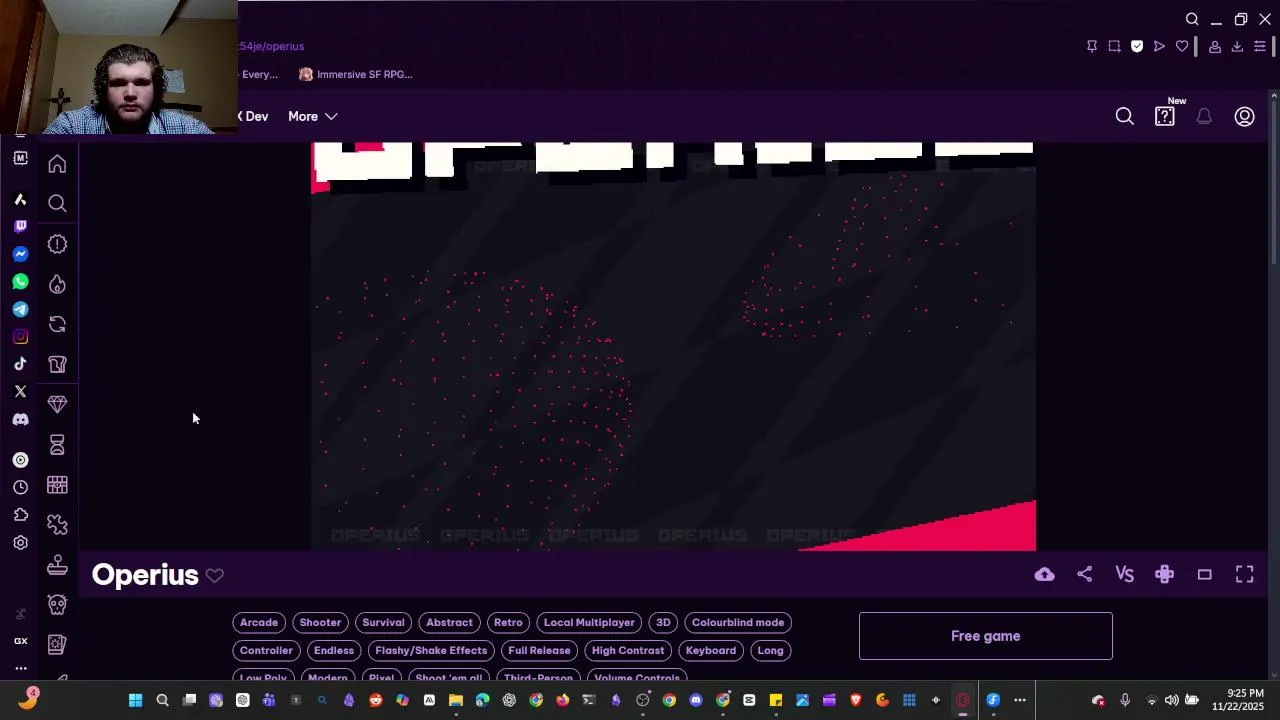
Task: Toggle the notifications bell
Action: coord(1204,117)
